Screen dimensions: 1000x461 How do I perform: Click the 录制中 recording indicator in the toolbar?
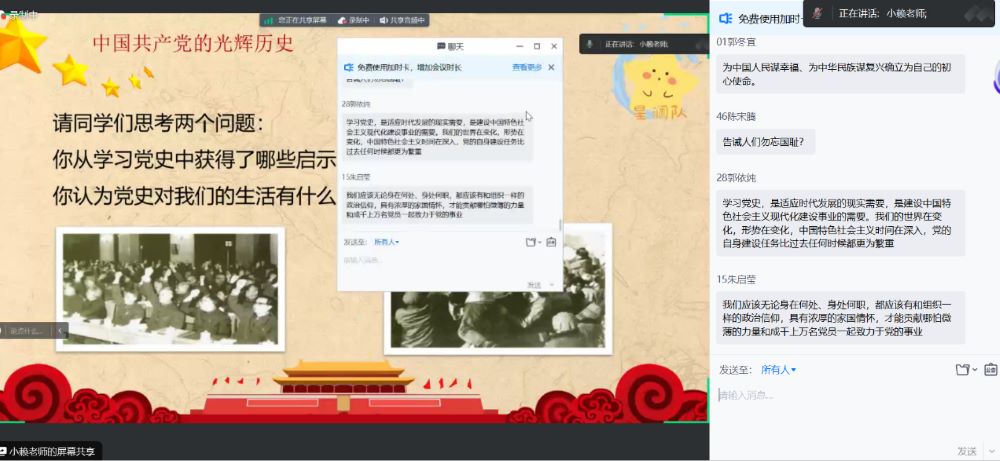coord(353,20)
